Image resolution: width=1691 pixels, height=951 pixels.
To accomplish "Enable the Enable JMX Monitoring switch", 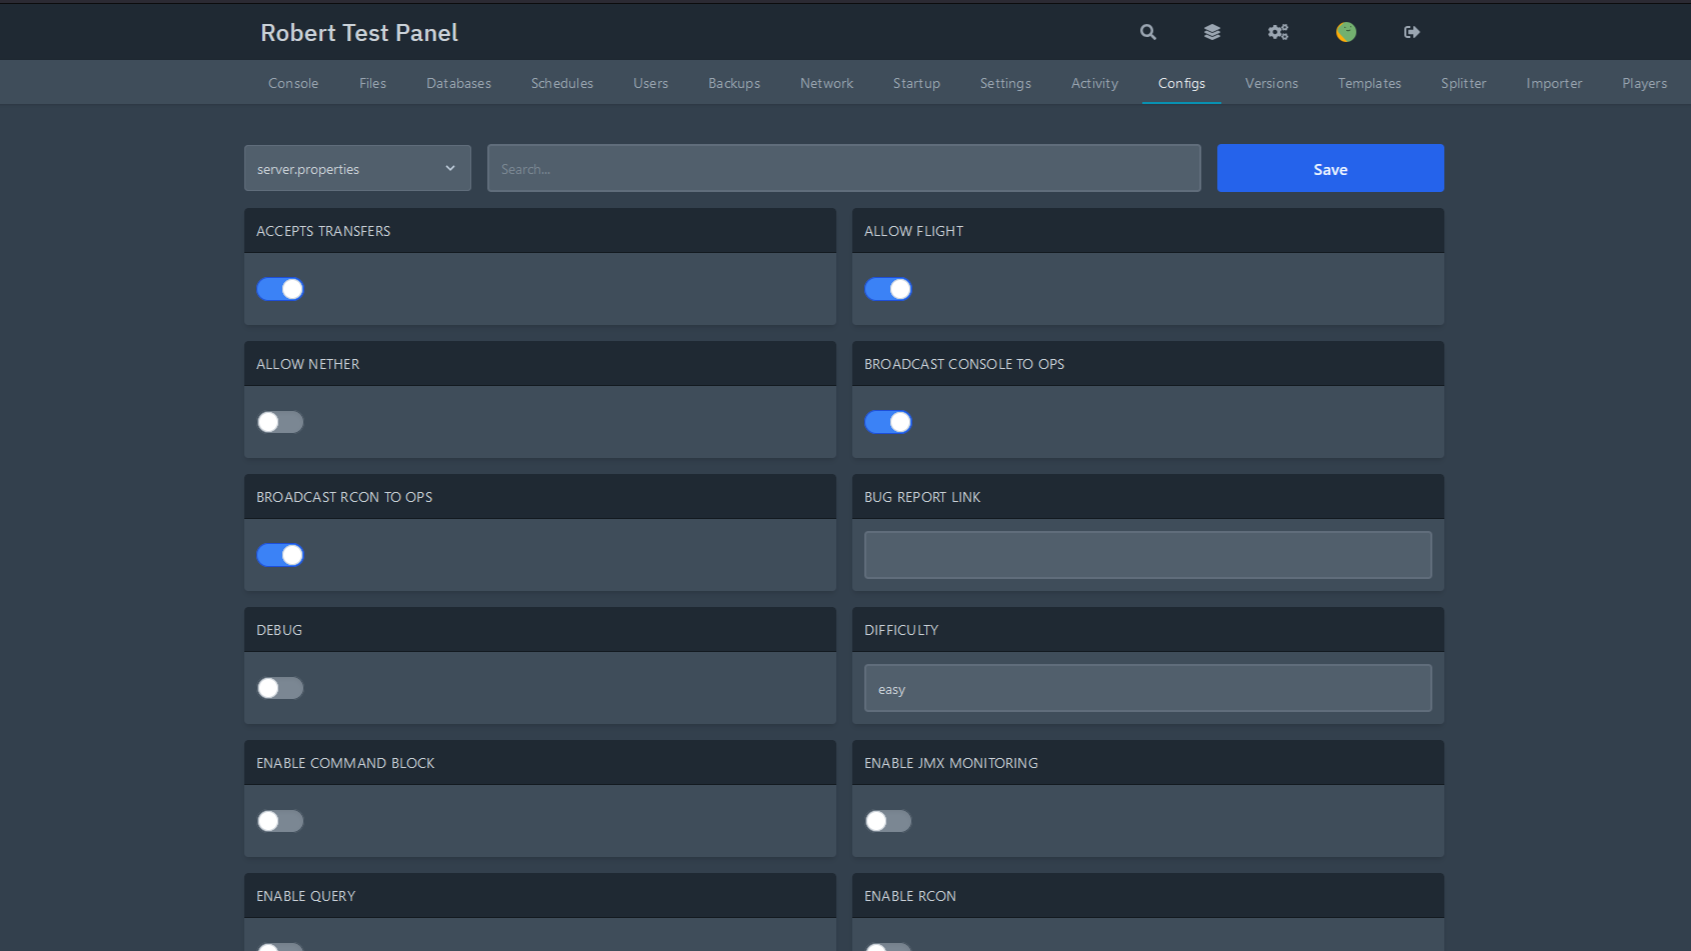I will point(888,821).
